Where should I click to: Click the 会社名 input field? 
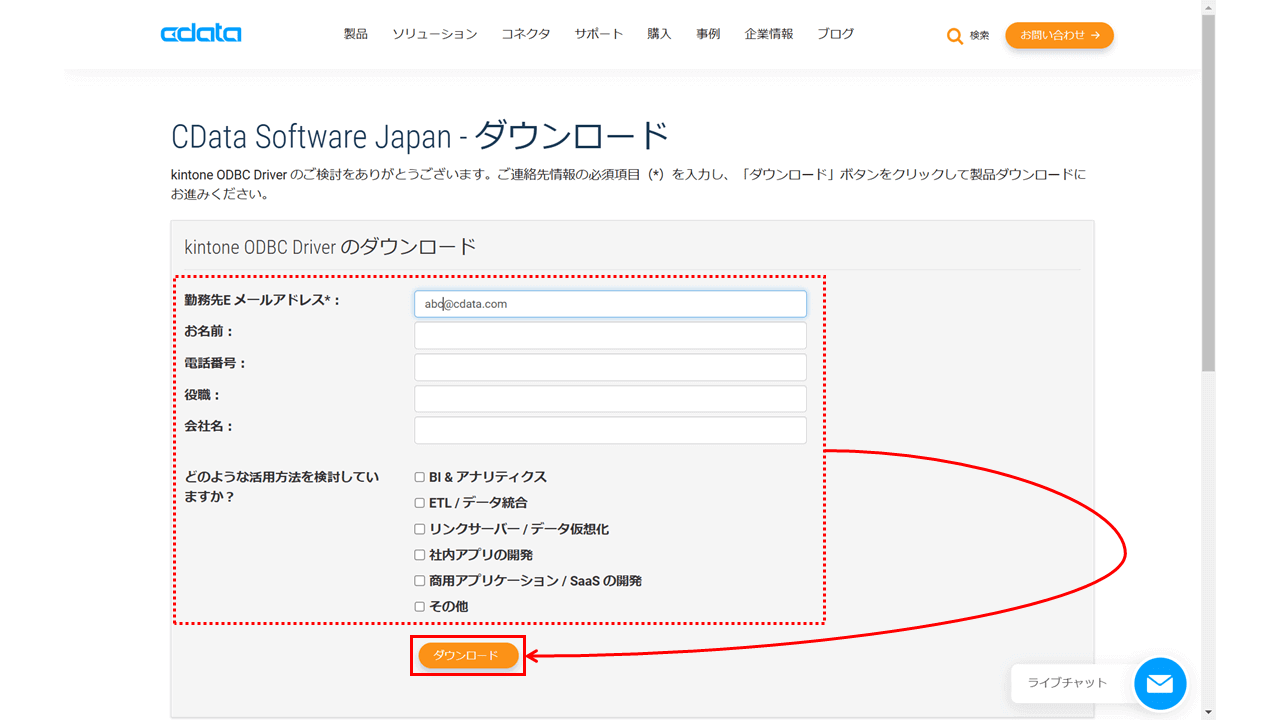click(610, 430)
